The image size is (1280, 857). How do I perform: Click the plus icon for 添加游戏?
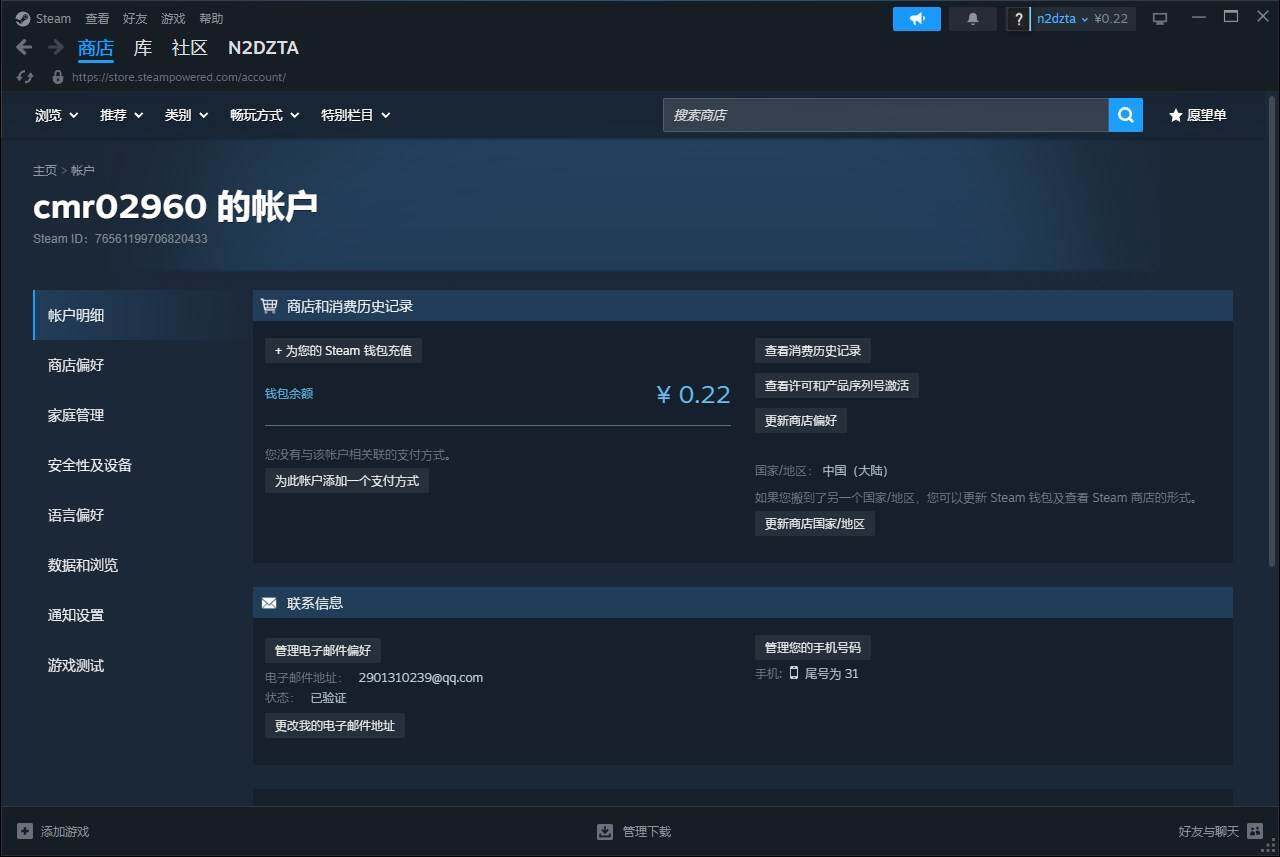click(x=25, y=831)
